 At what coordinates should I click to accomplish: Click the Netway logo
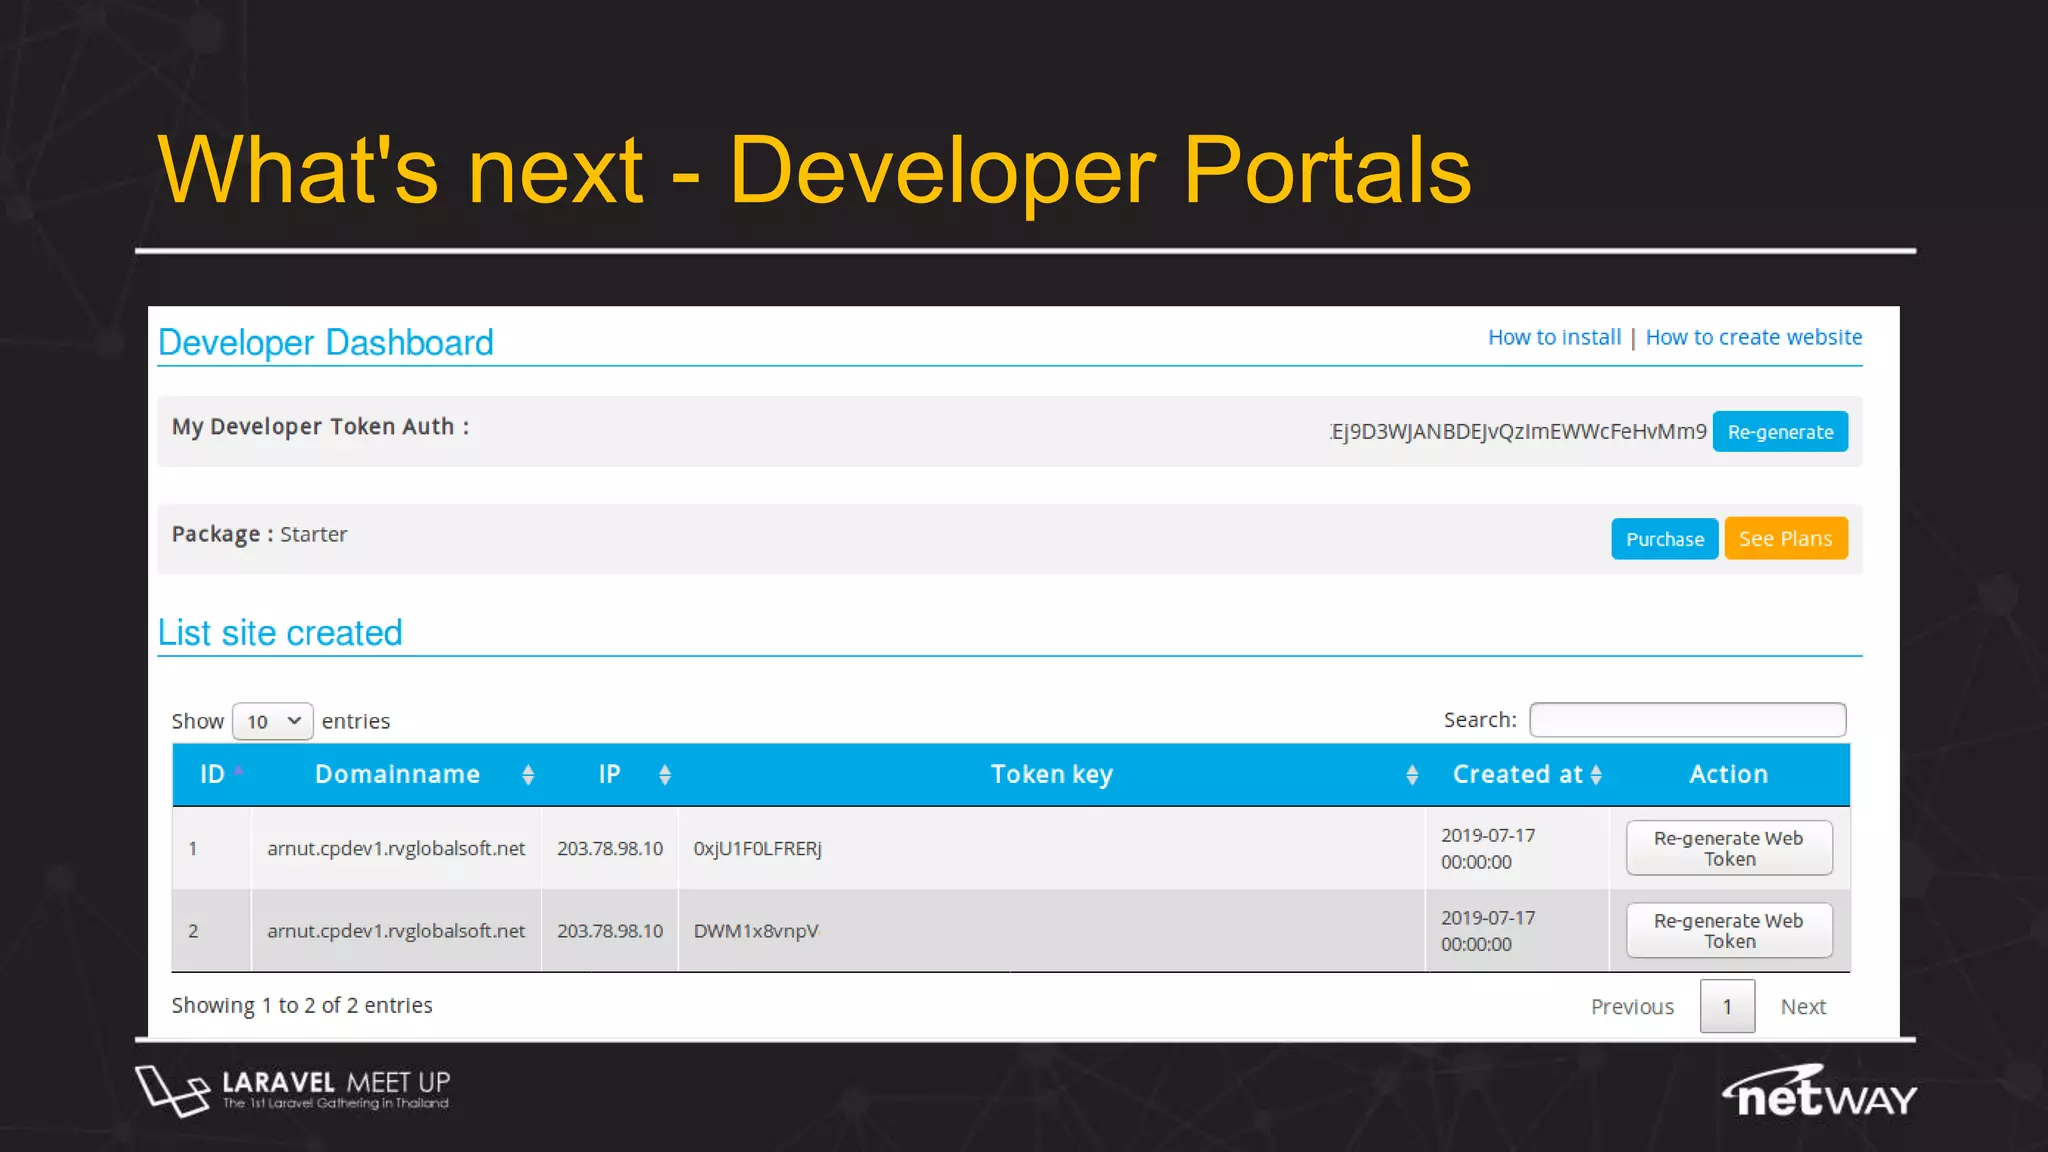tap(1819, 1092)
